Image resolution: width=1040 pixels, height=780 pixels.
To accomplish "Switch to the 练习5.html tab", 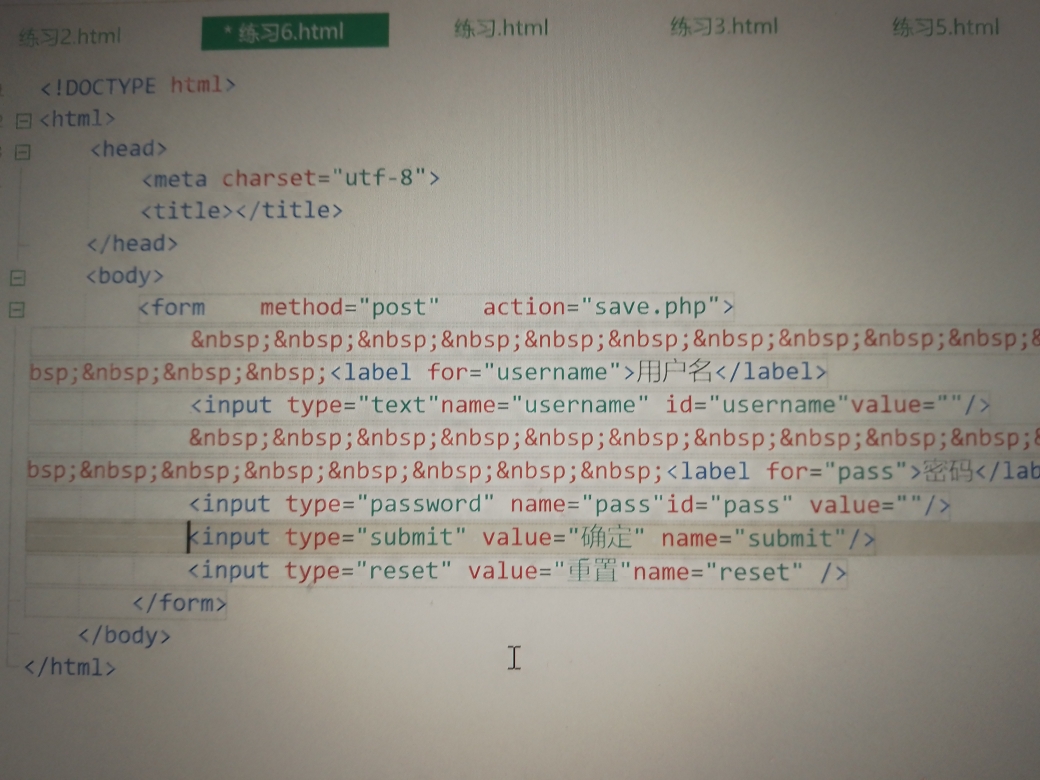I will [945, 28].
